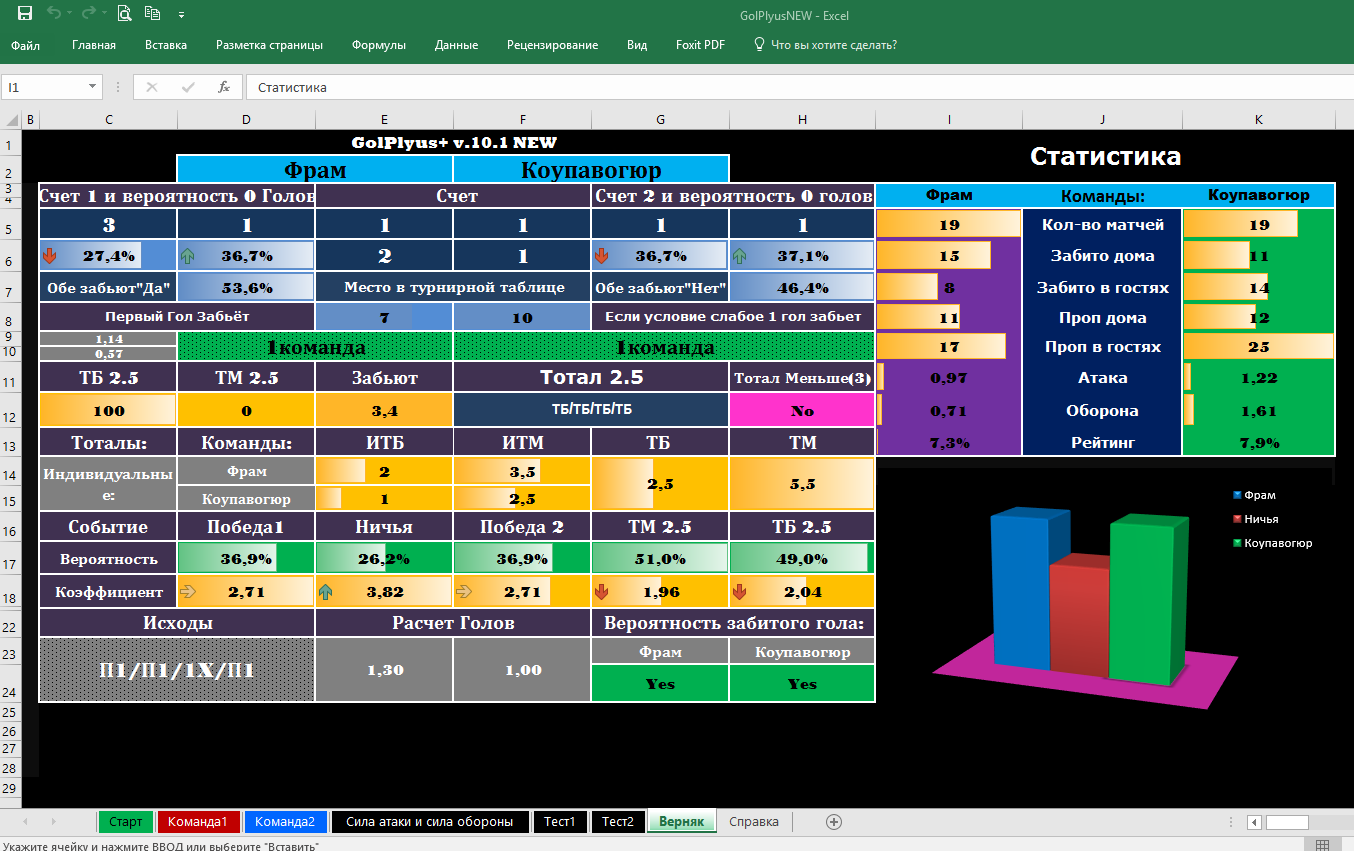Select column I header

[x=949, y=120]
